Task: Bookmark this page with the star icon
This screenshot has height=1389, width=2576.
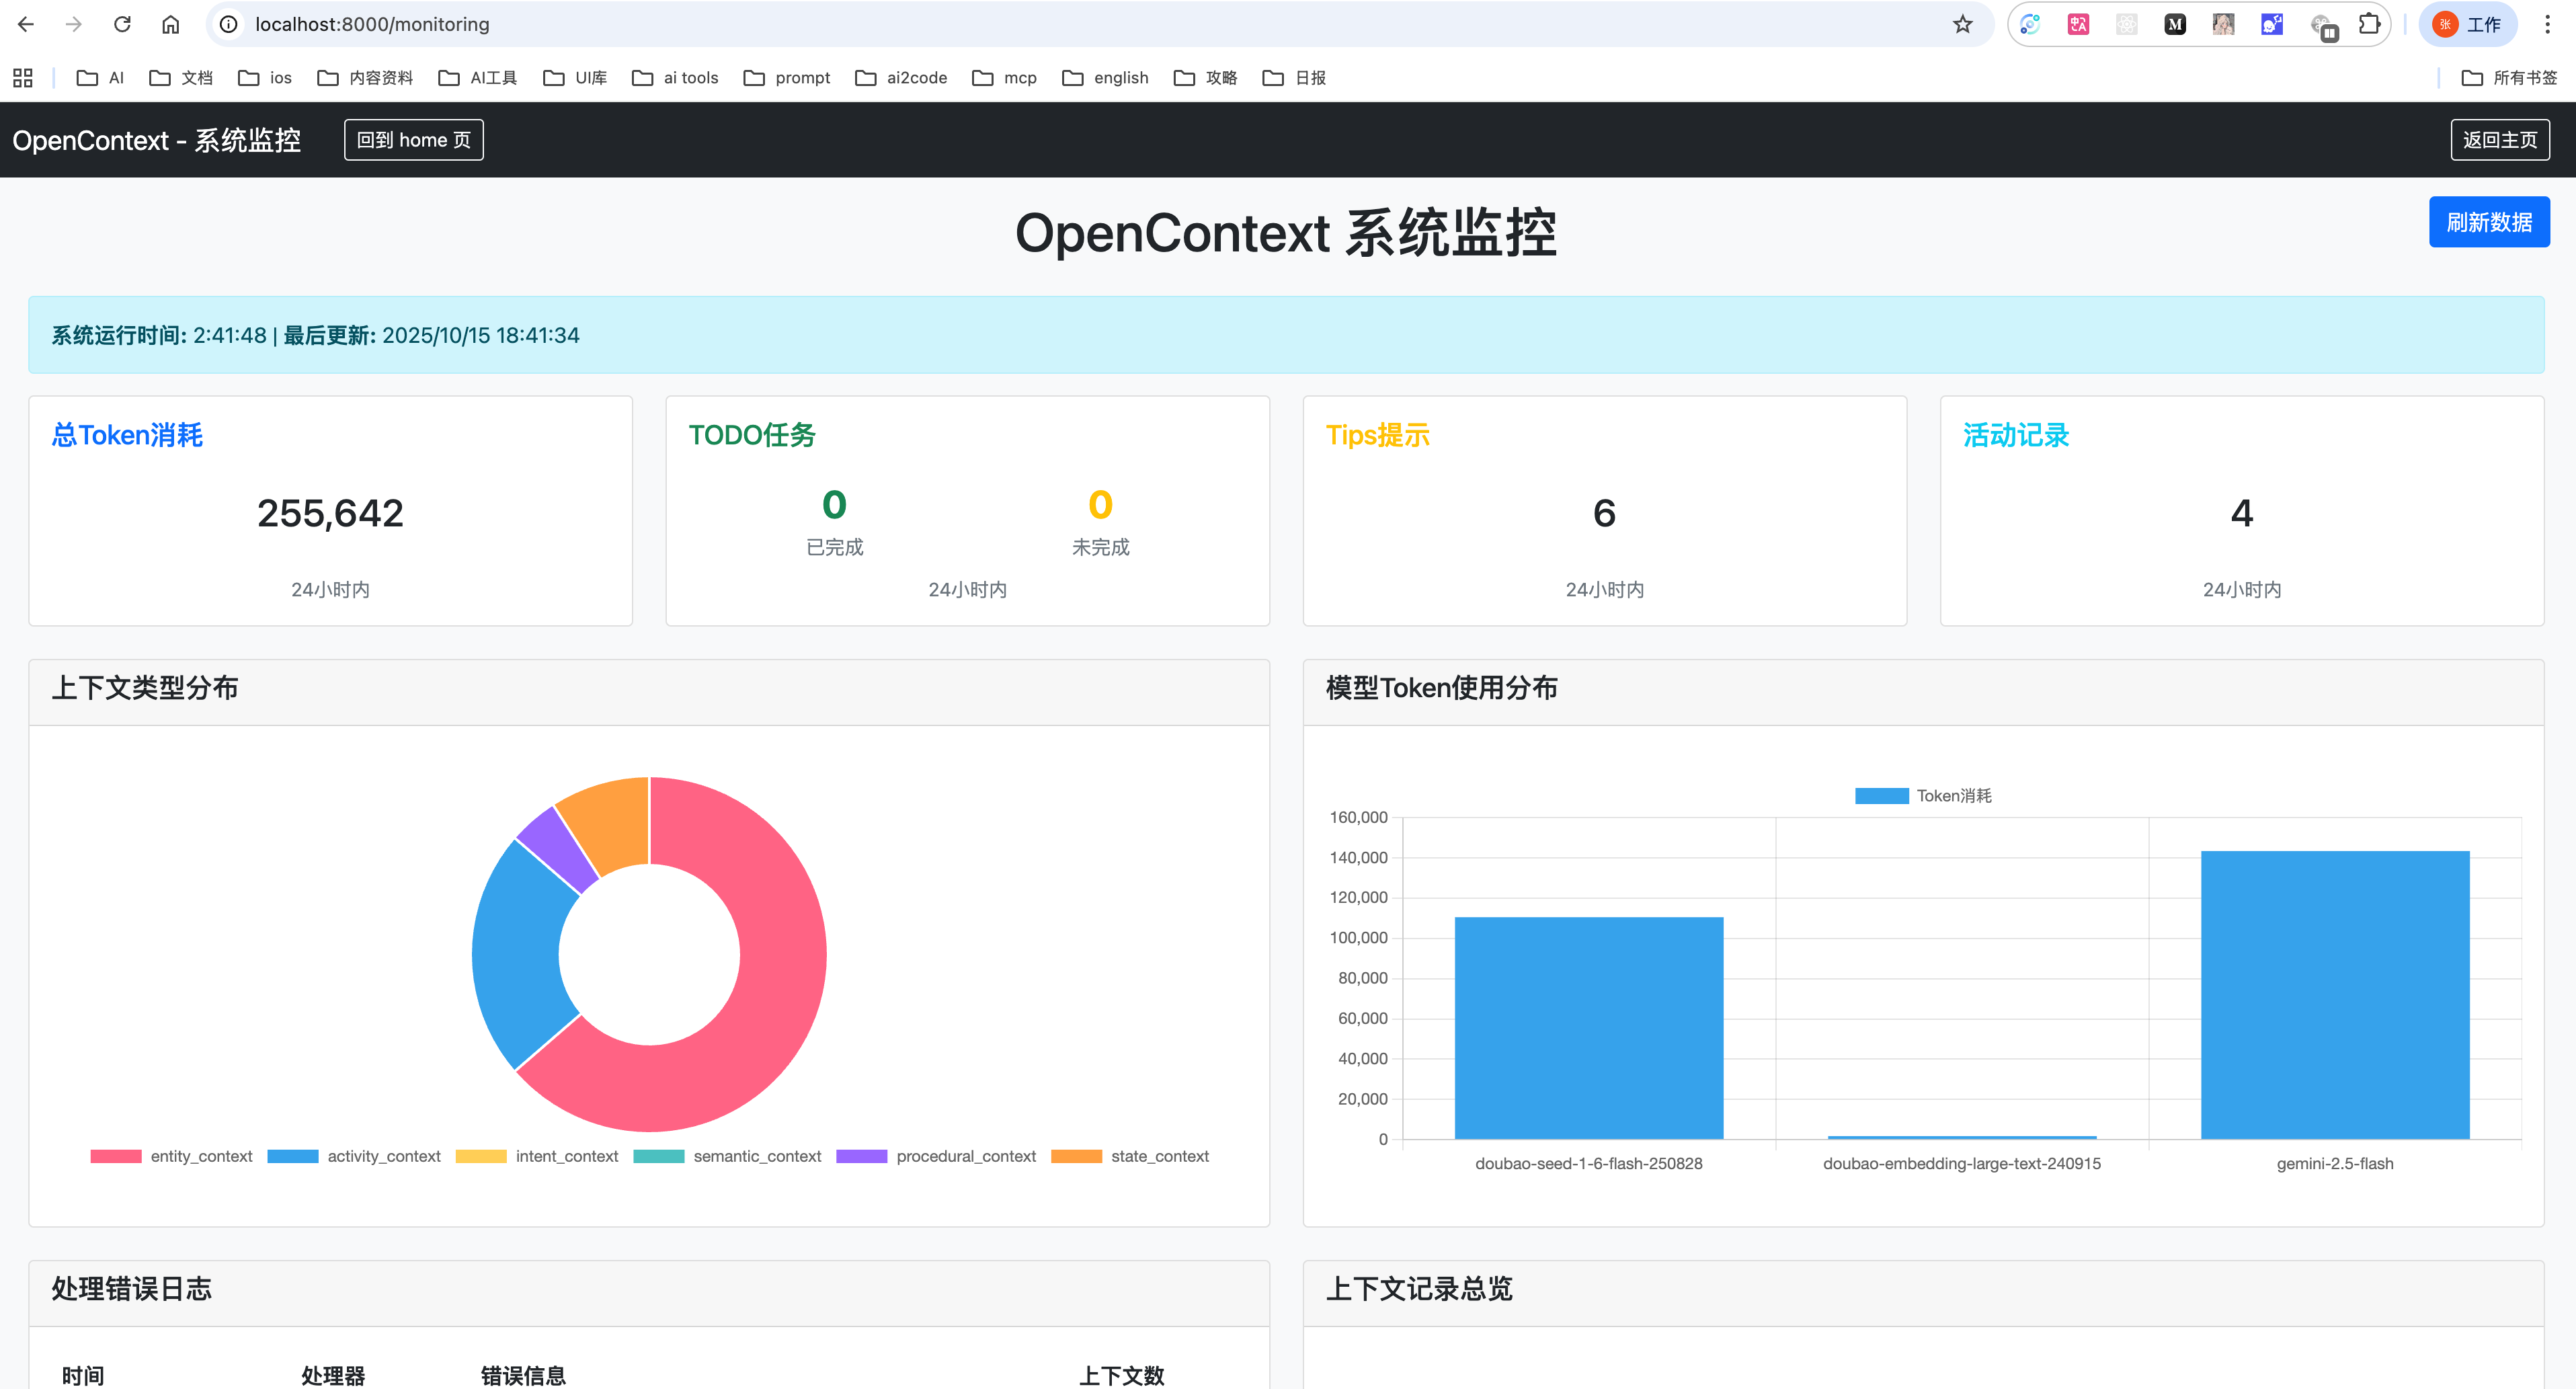Action: point(1962,24)
